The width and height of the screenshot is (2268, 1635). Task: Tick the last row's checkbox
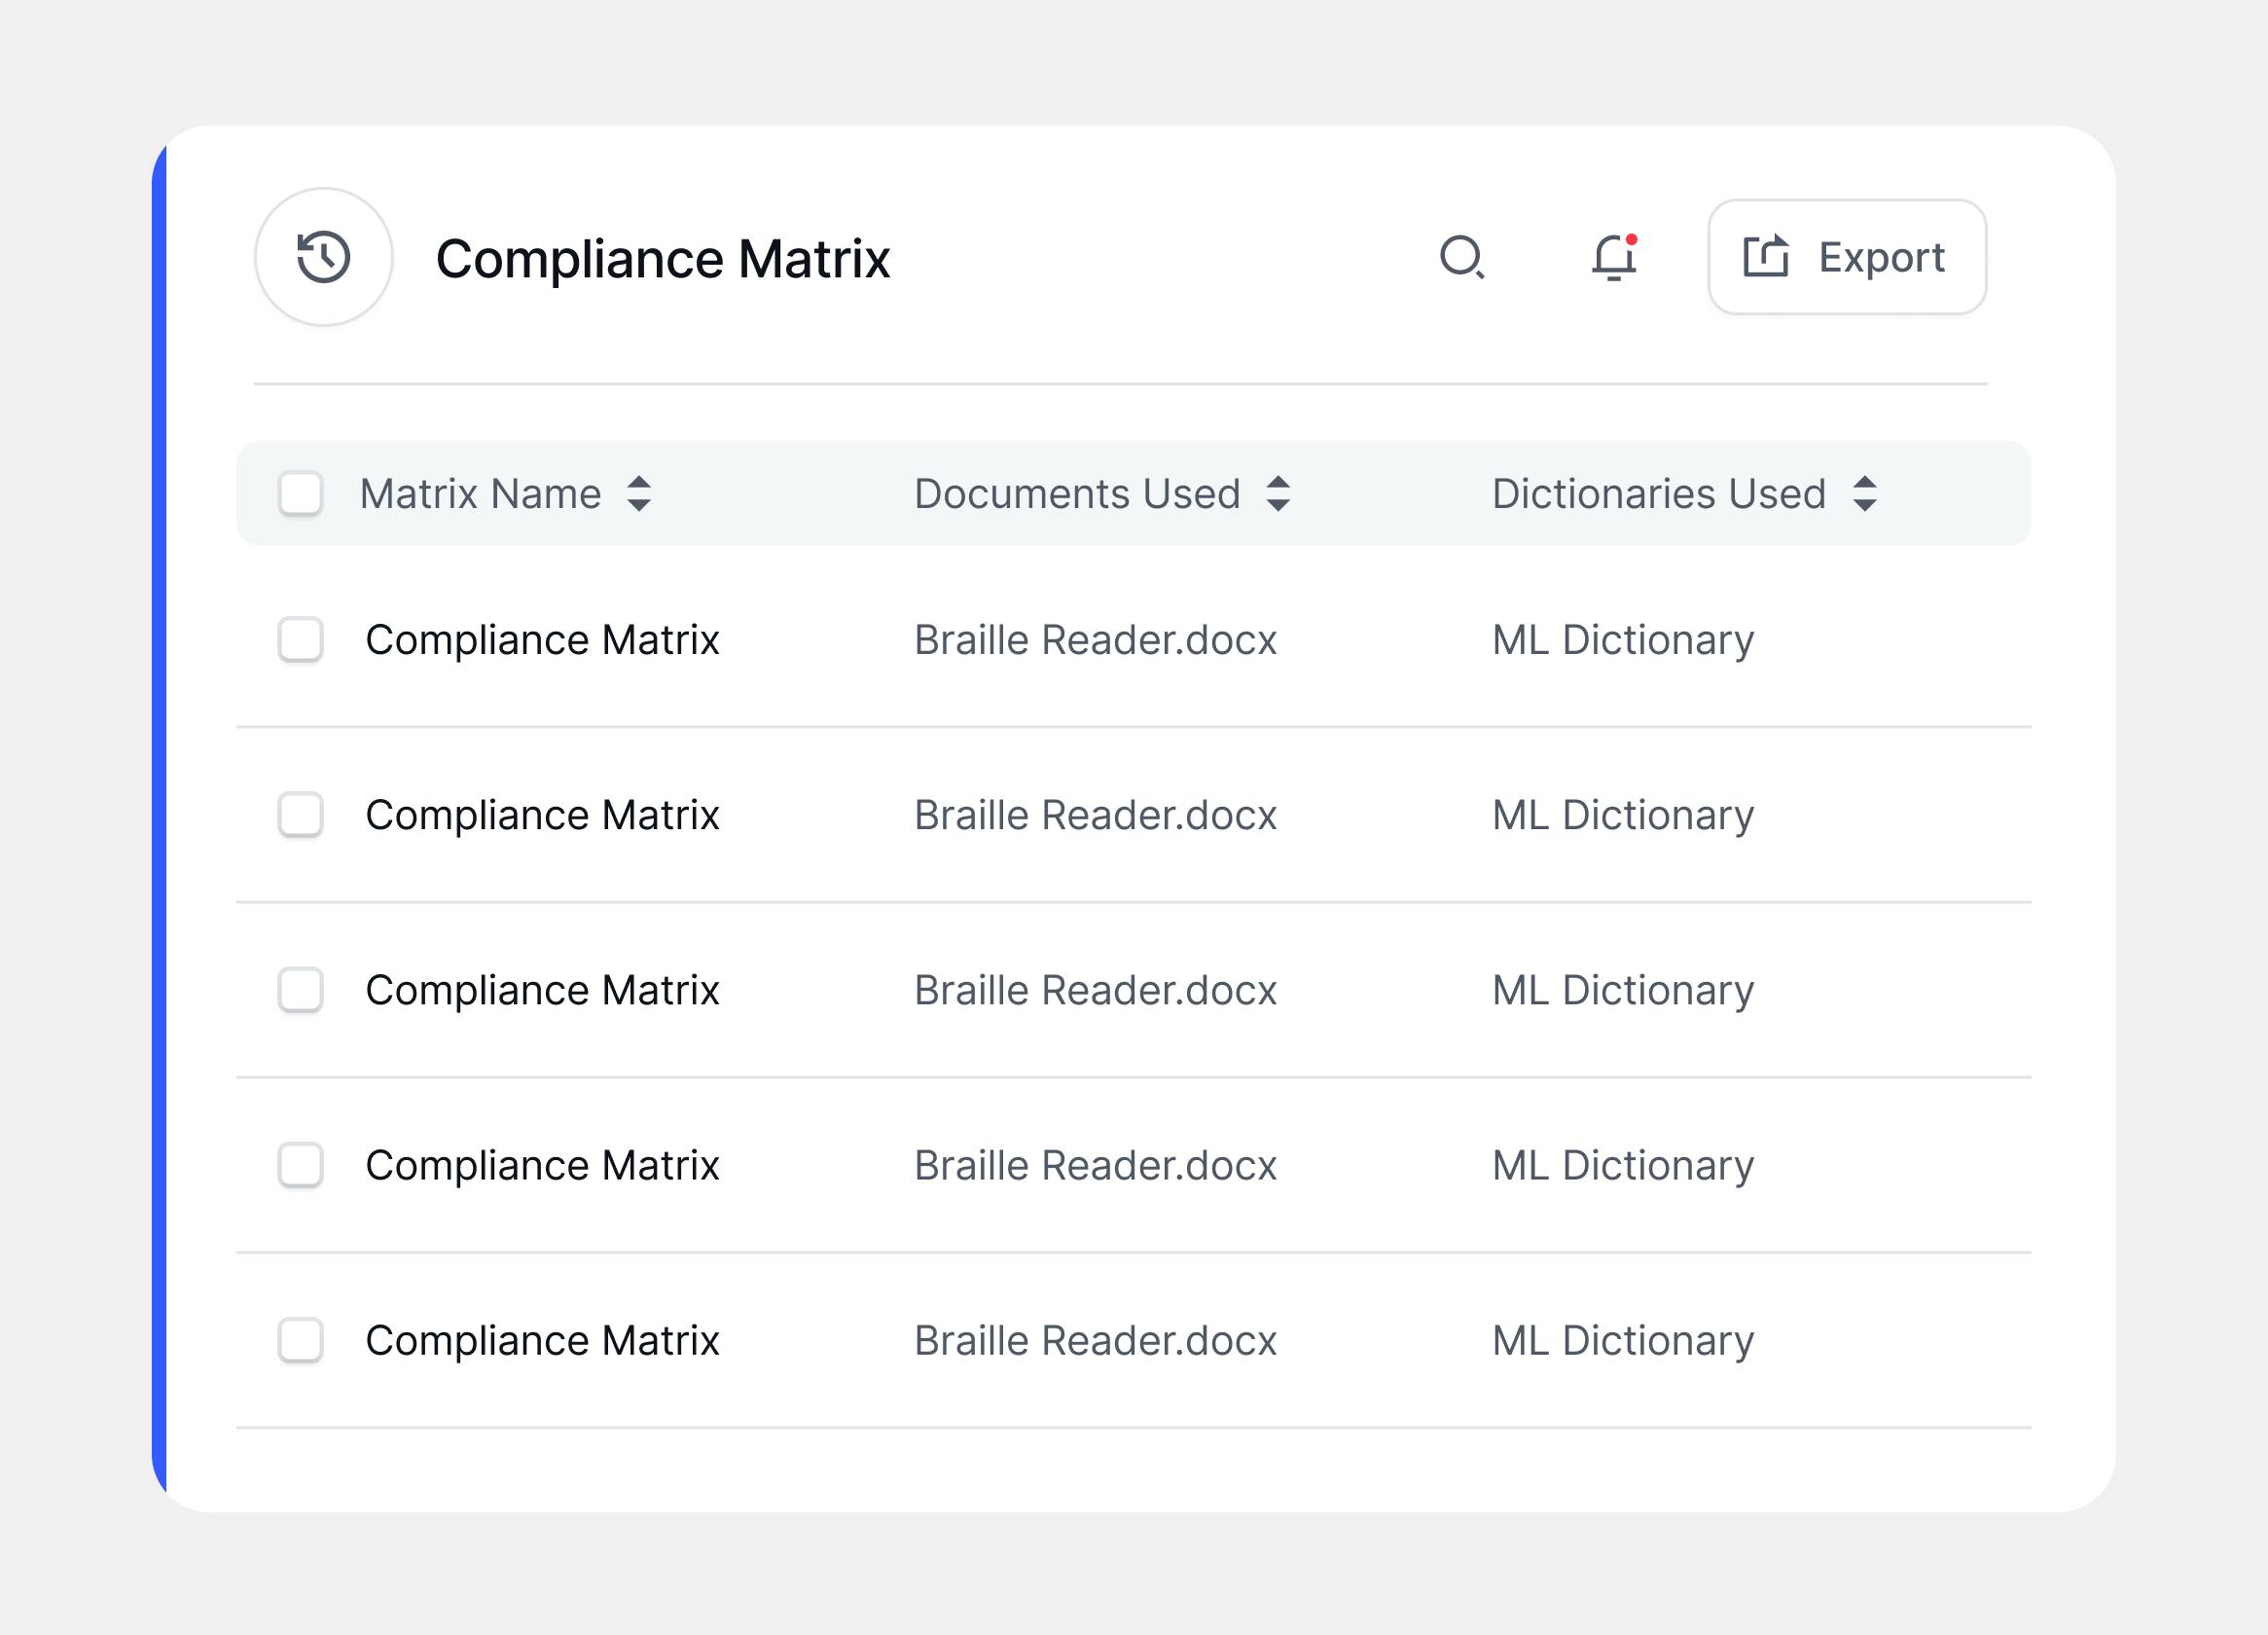click(300, 1340)
